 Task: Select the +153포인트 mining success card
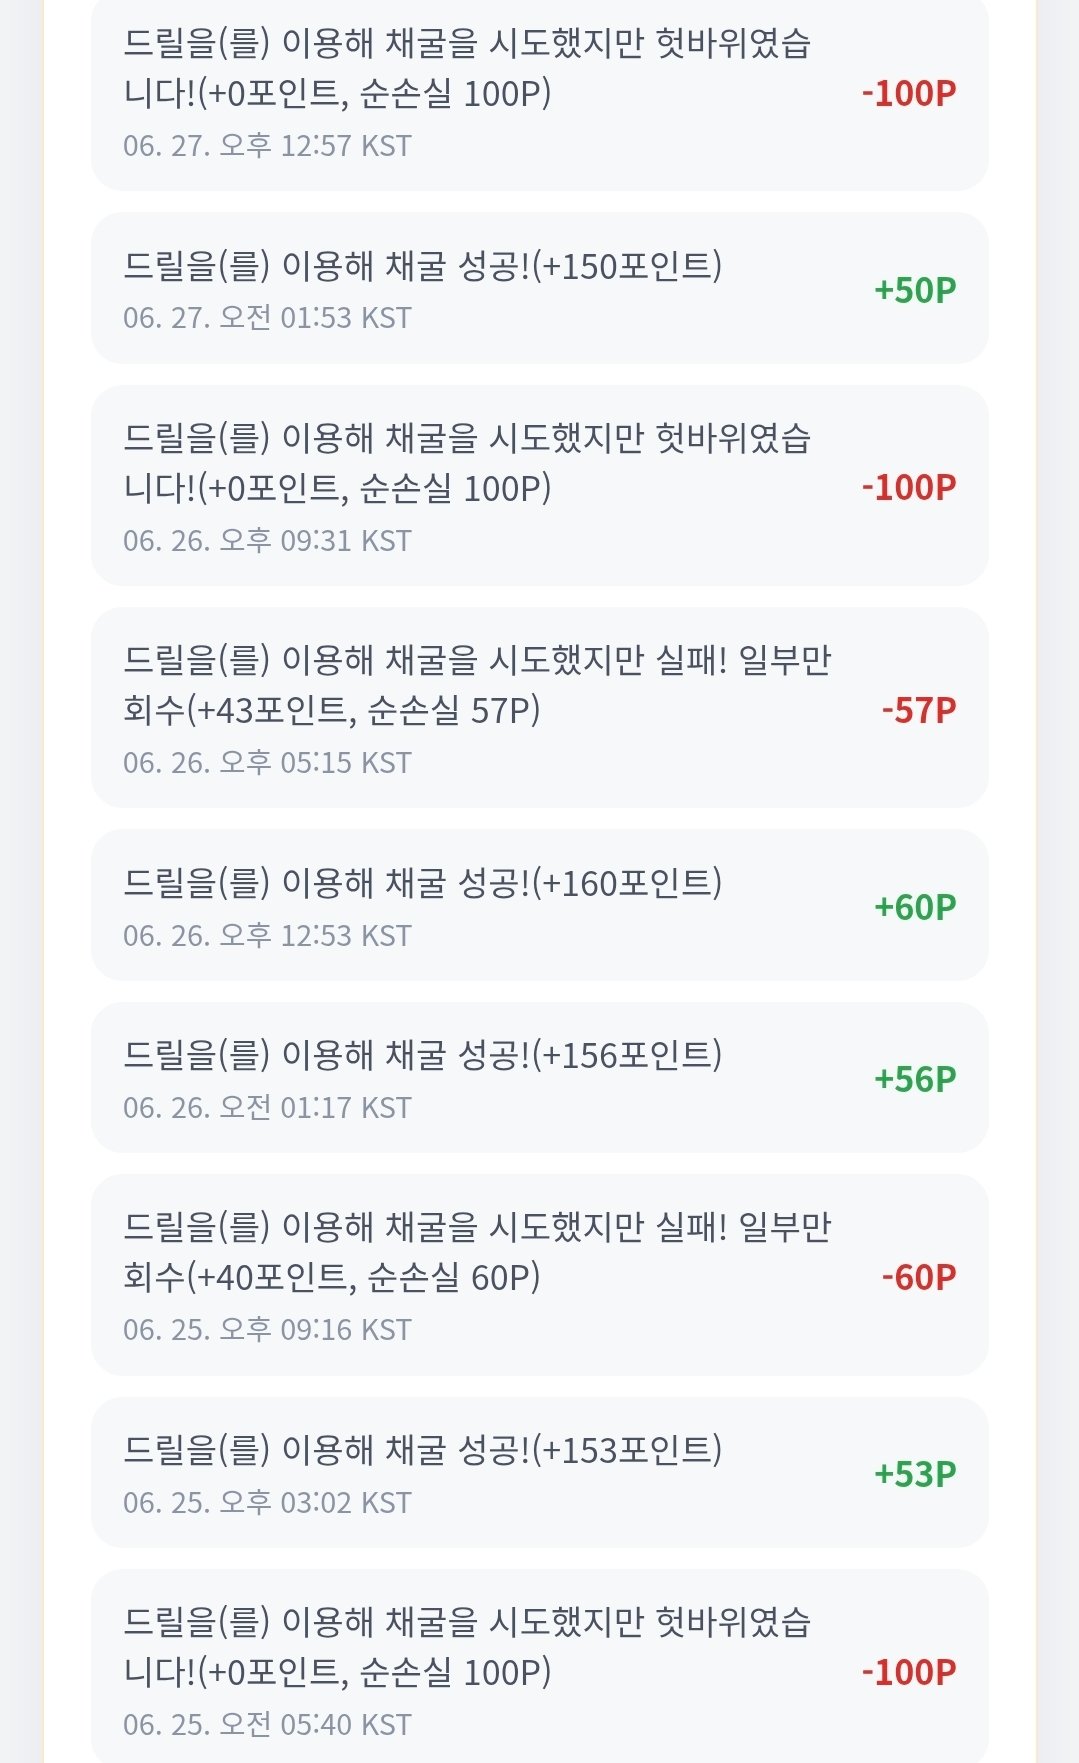(539, 1472)
